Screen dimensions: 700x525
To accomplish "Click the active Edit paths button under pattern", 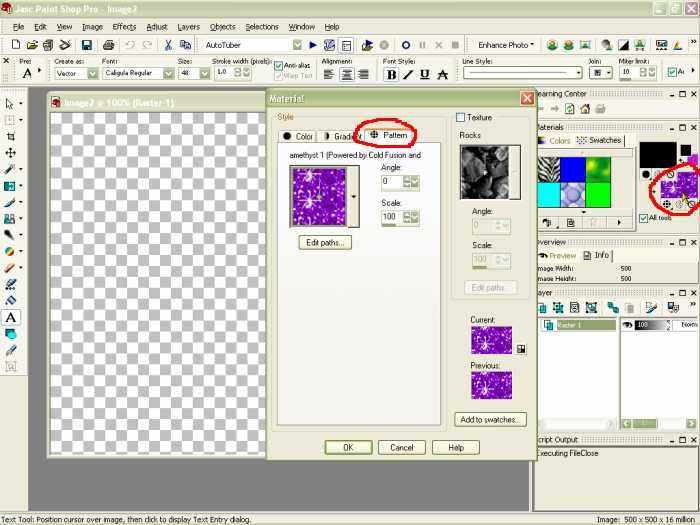I will coord(325,242).
